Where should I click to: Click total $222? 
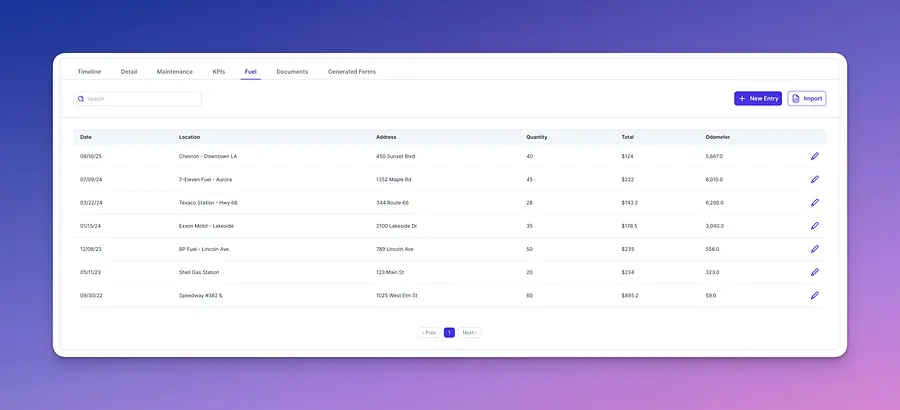coord(628,179)
